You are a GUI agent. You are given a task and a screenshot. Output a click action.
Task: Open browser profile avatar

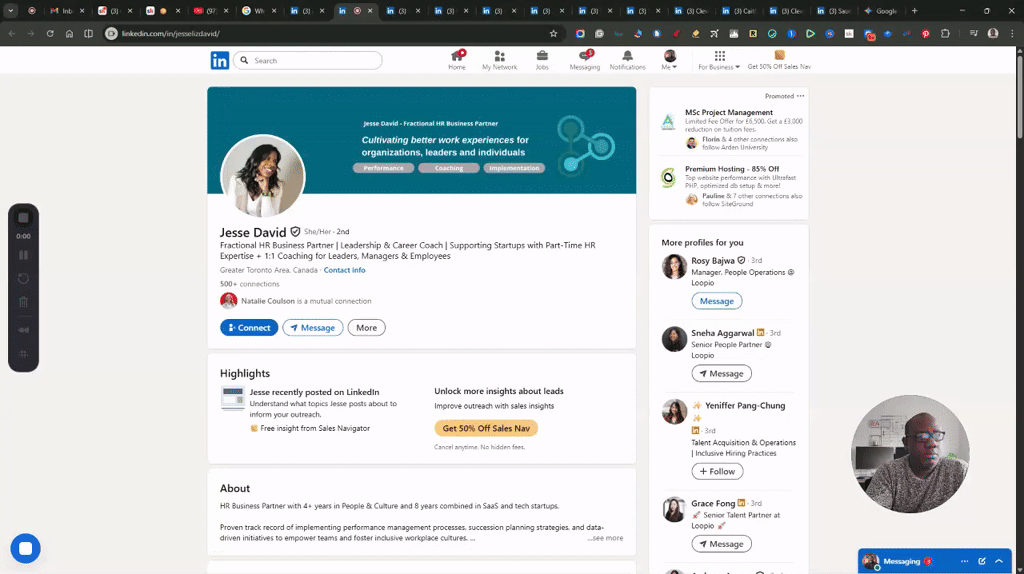993,33
